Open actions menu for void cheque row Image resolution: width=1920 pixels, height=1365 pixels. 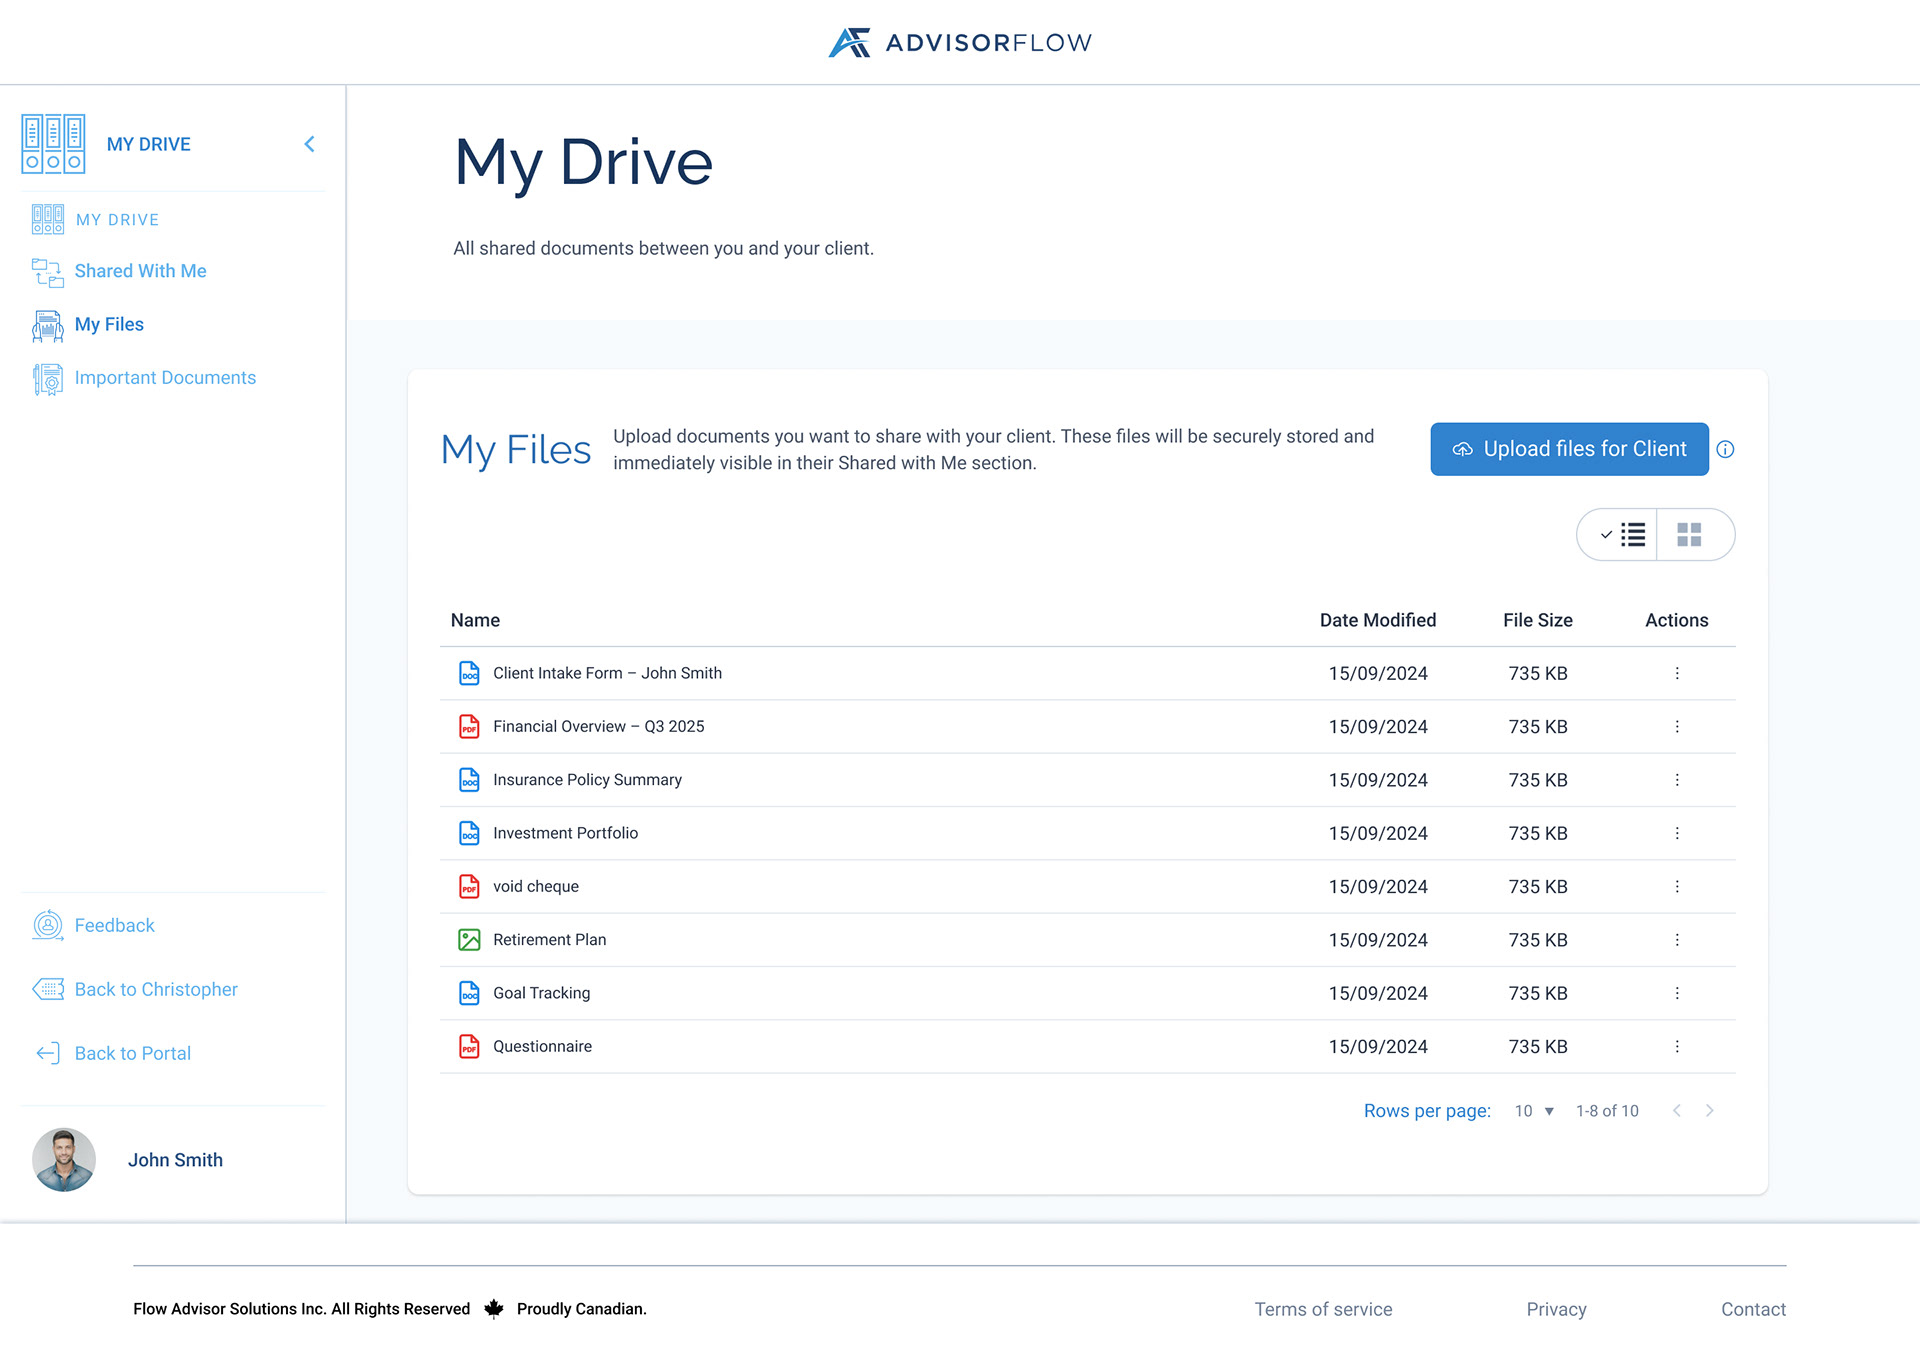(1677, 886)
